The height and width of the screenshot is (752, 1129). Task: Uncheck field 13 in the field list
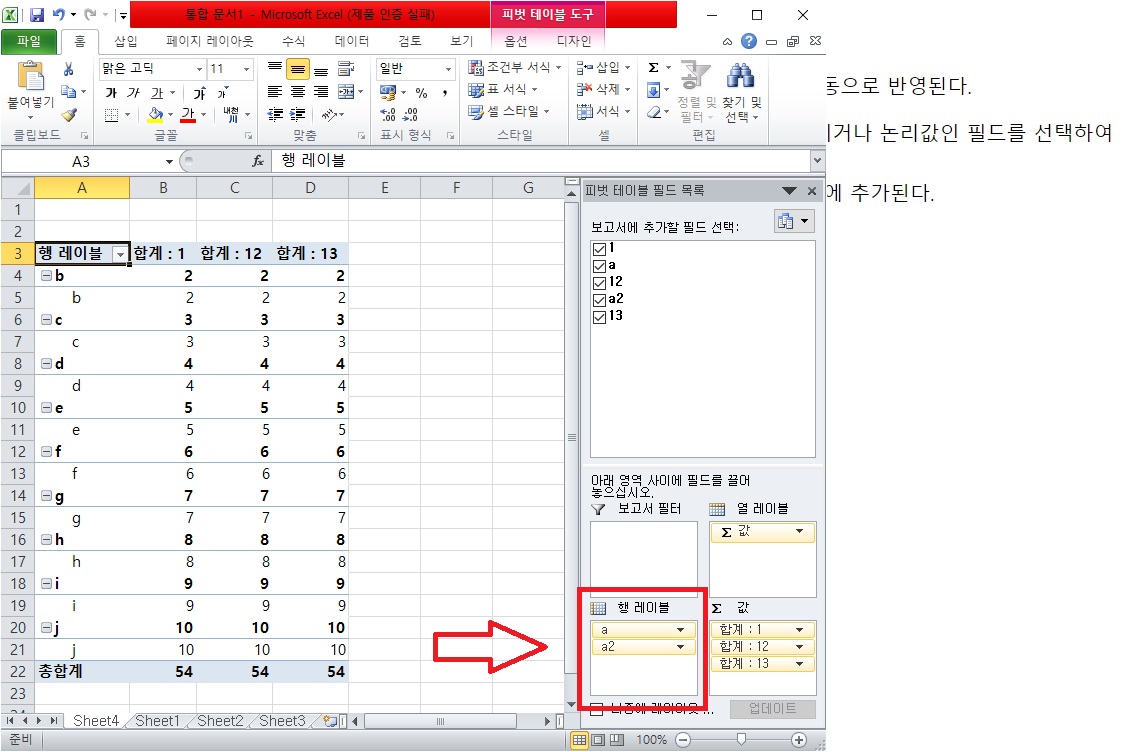pyautogui.click(x=599, y=317)
